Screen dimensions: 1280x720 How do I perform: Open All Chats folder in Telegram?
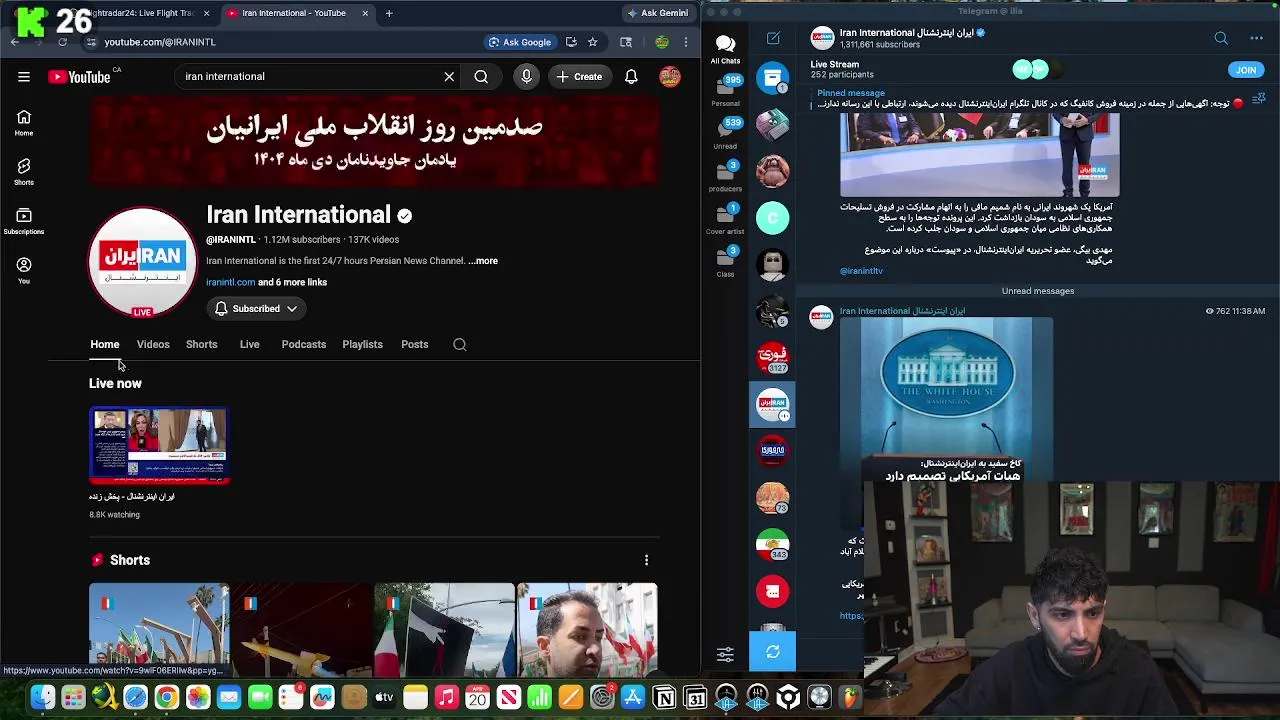coord(725,49)
